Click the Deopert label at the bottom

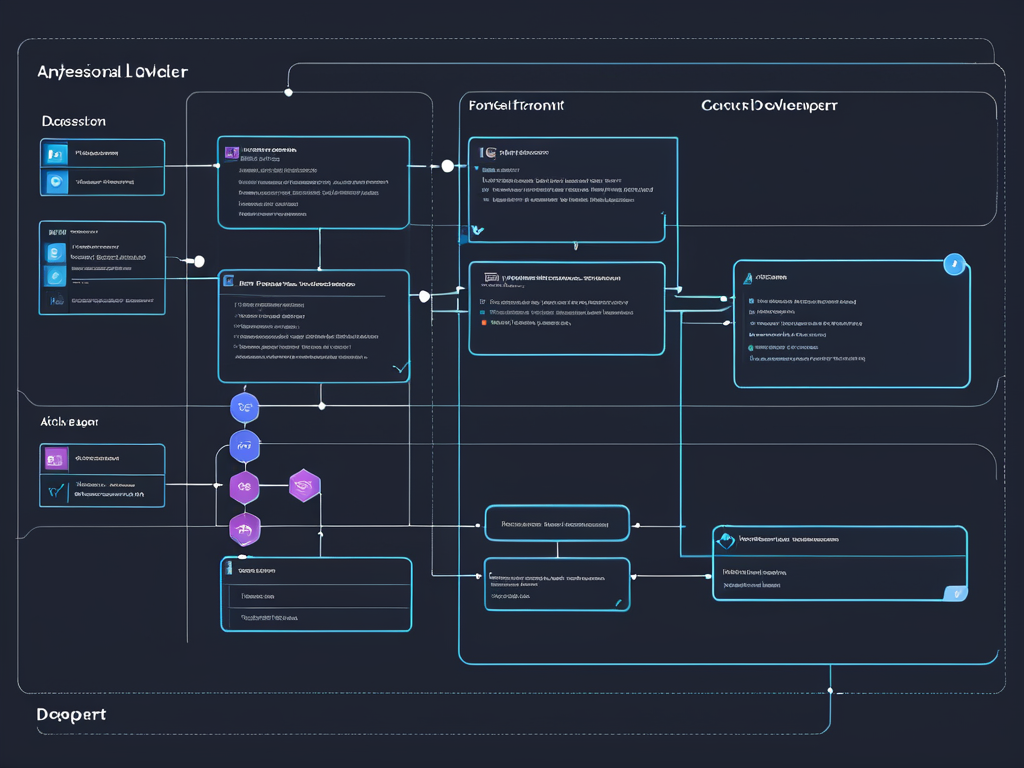coord(71,714)
